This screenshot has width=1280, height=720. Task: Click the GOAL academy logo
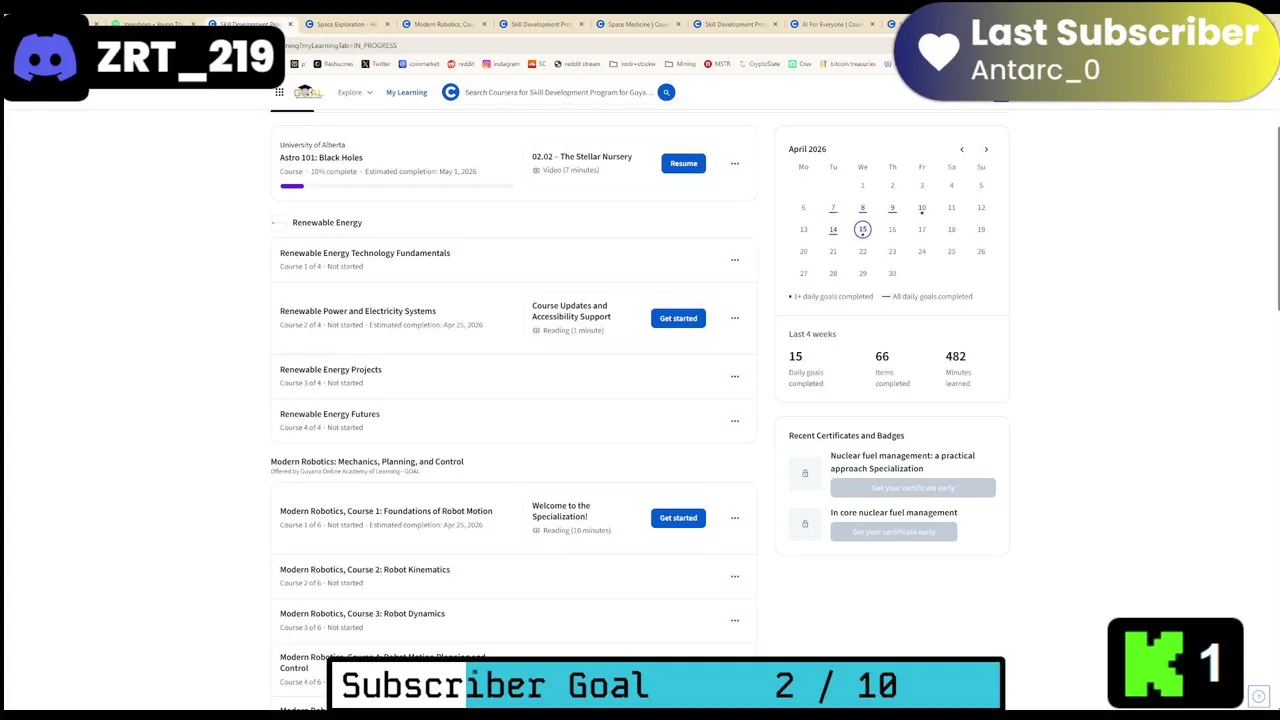308,92
